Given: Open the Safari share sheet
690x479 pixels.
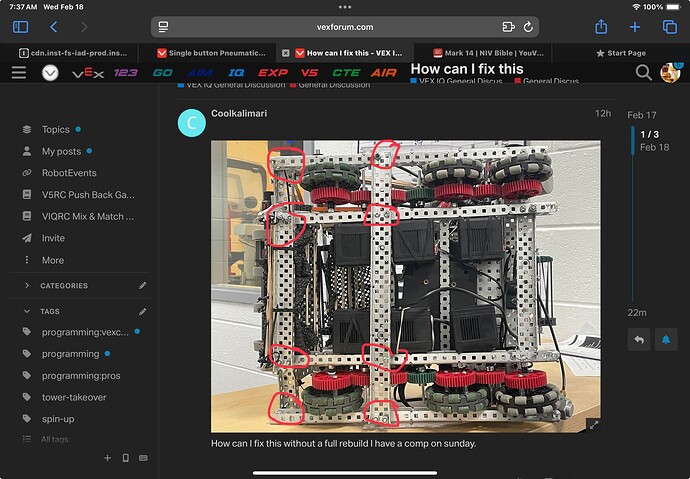Looking at the screenshot, I should (601, 26).
